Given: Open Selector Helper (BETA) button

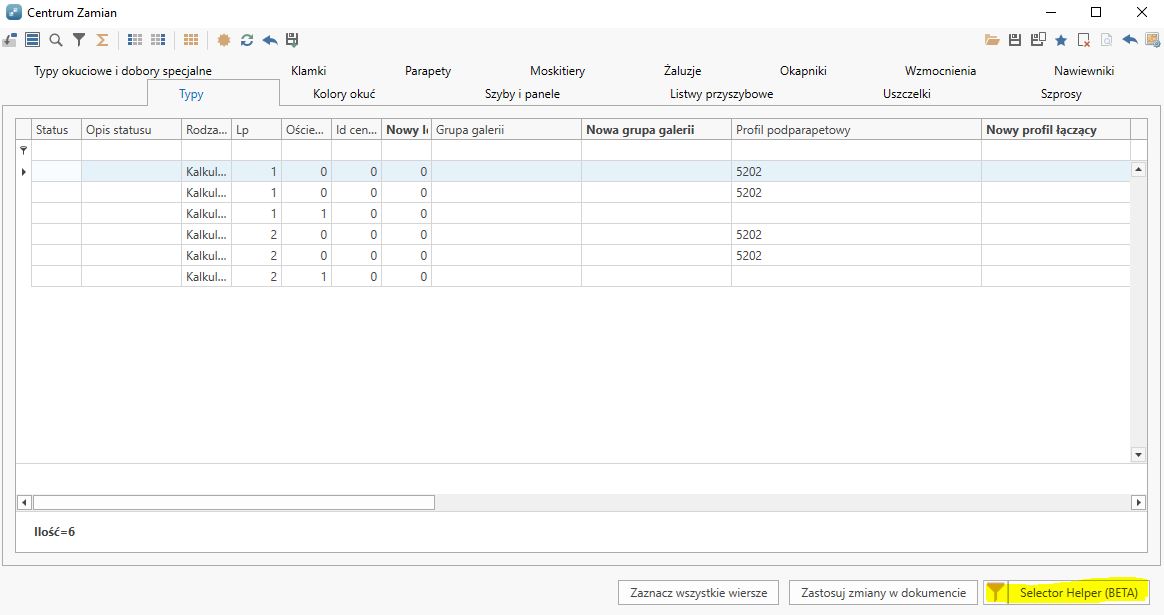Looking at the screenshot, I should [1065, 593].
